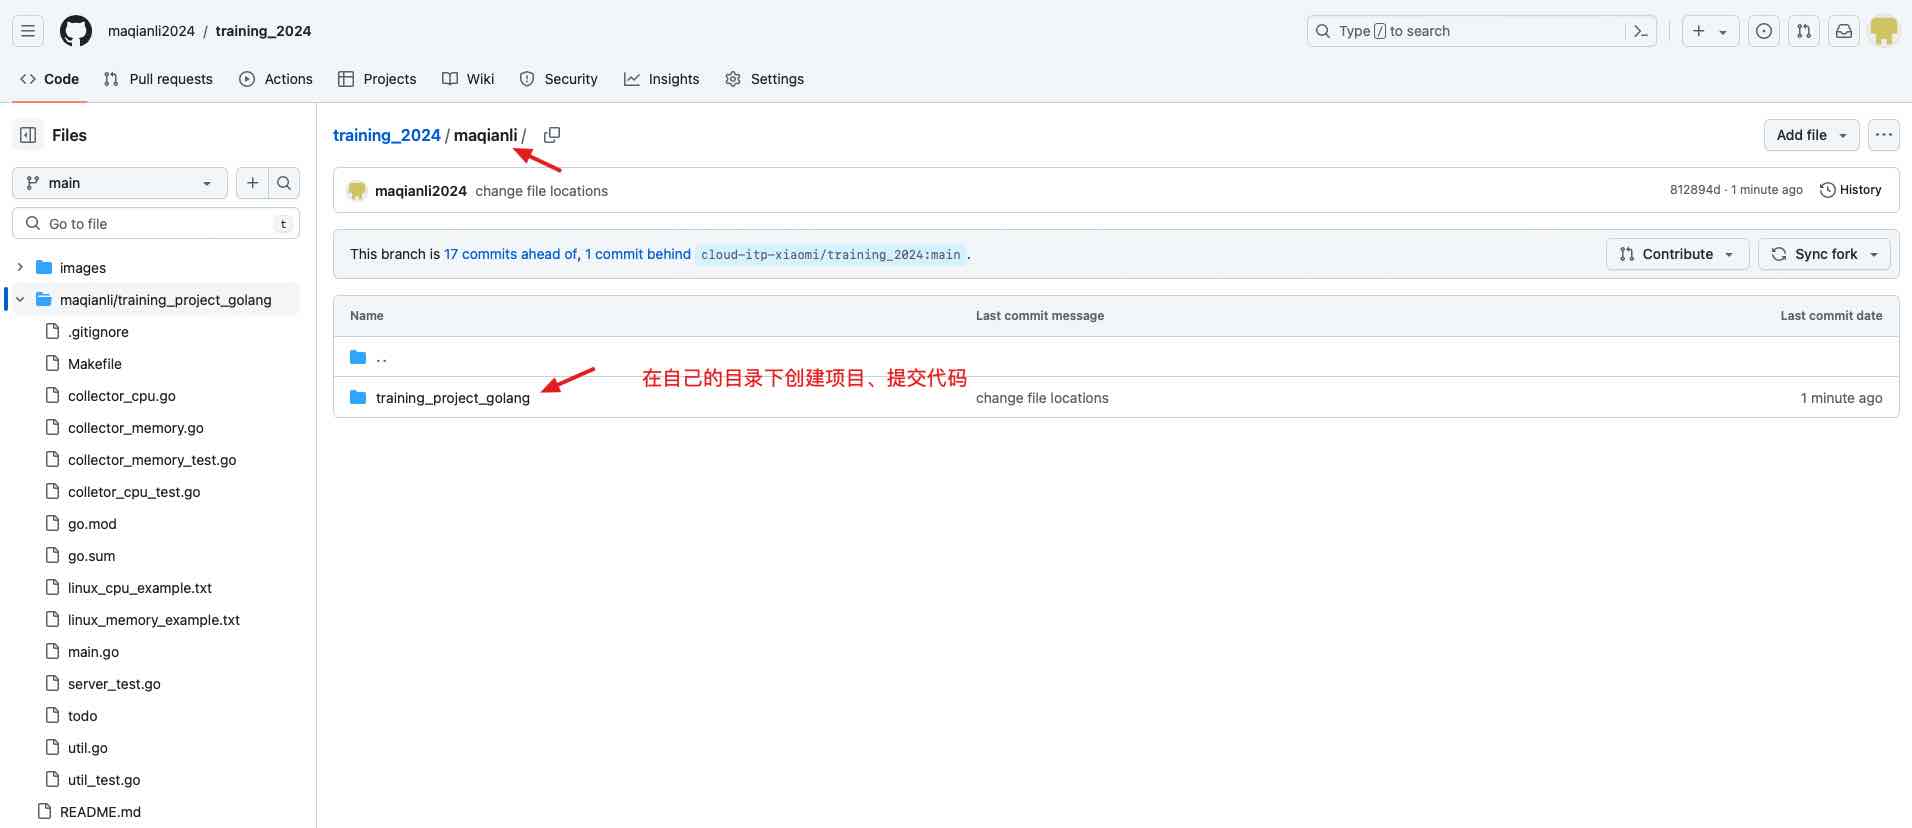
Task: Open the training_project_golang folder icon
Action: click(358, 397)
